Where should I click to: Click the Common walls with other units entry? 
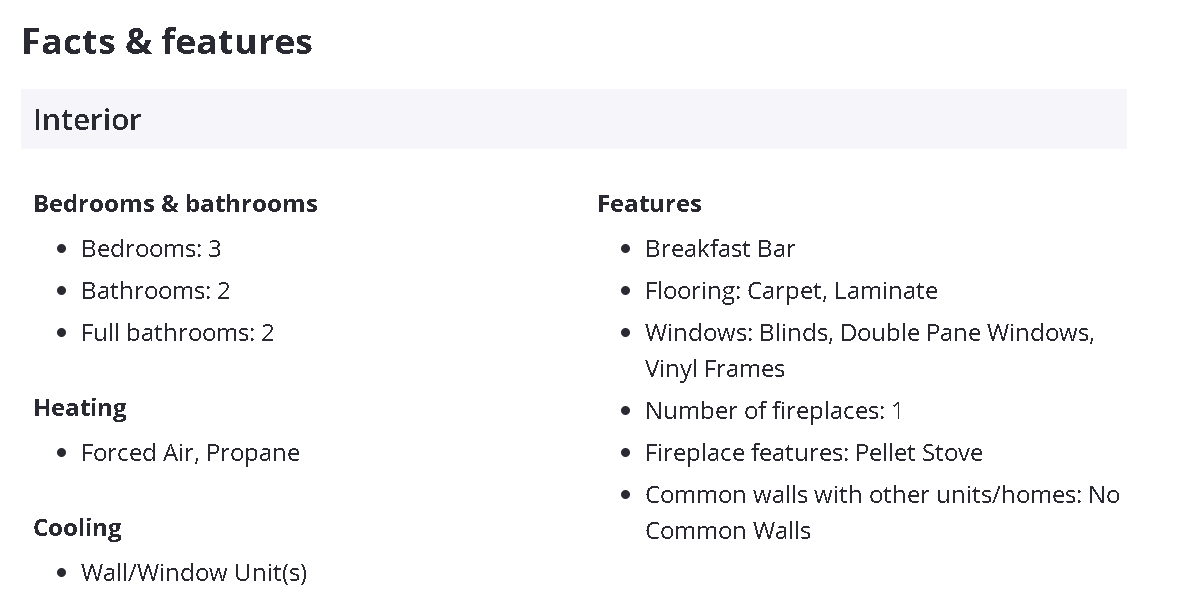coord(881,495)
